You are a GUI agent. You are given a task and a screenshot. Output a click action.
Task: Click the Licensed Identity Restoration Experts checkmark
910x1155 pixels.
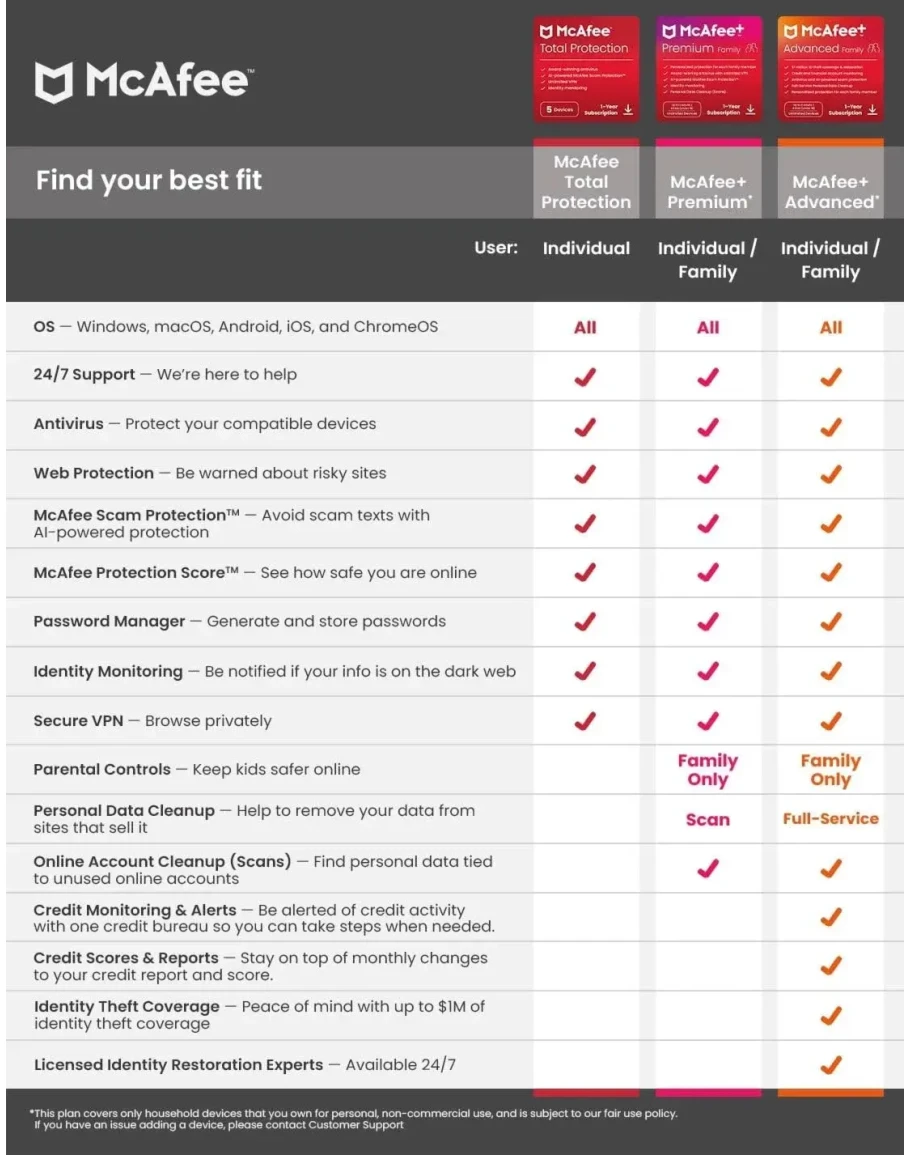click(x=830, y=1064)
